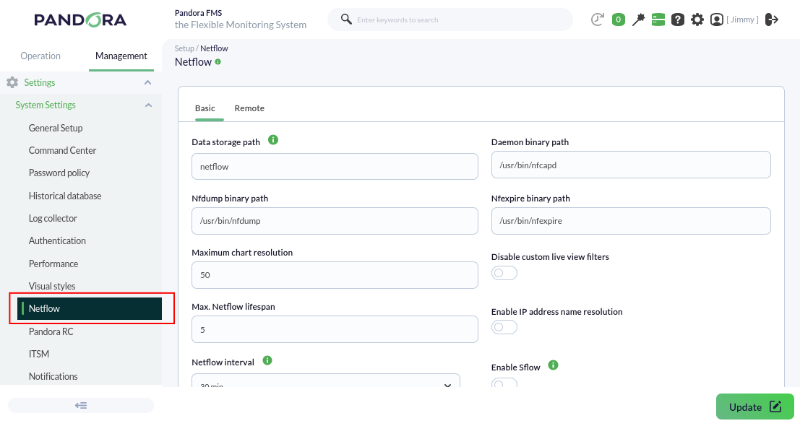Open ITSM settings
The image size is (800, 426).
pyautogui.click(x=39, y=354)
